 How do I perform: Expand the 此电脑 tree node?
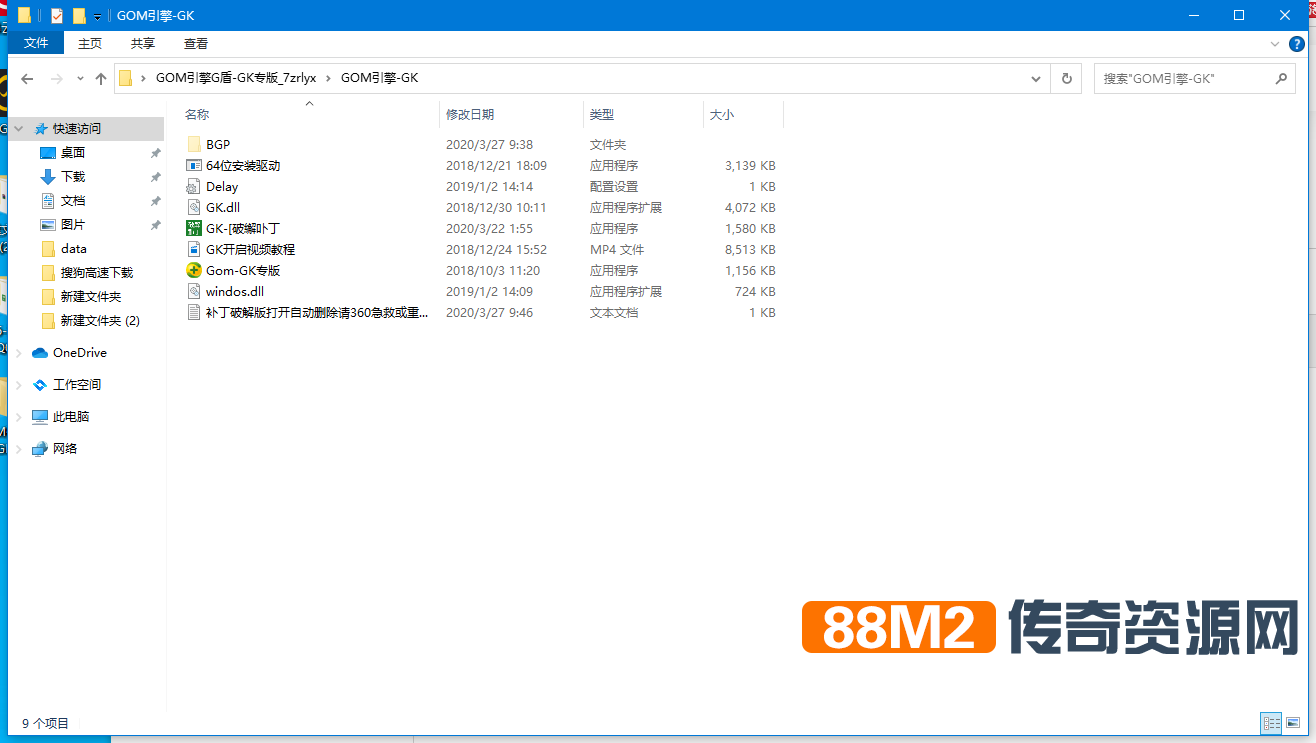pyautogui.click(x=19, y=417)
